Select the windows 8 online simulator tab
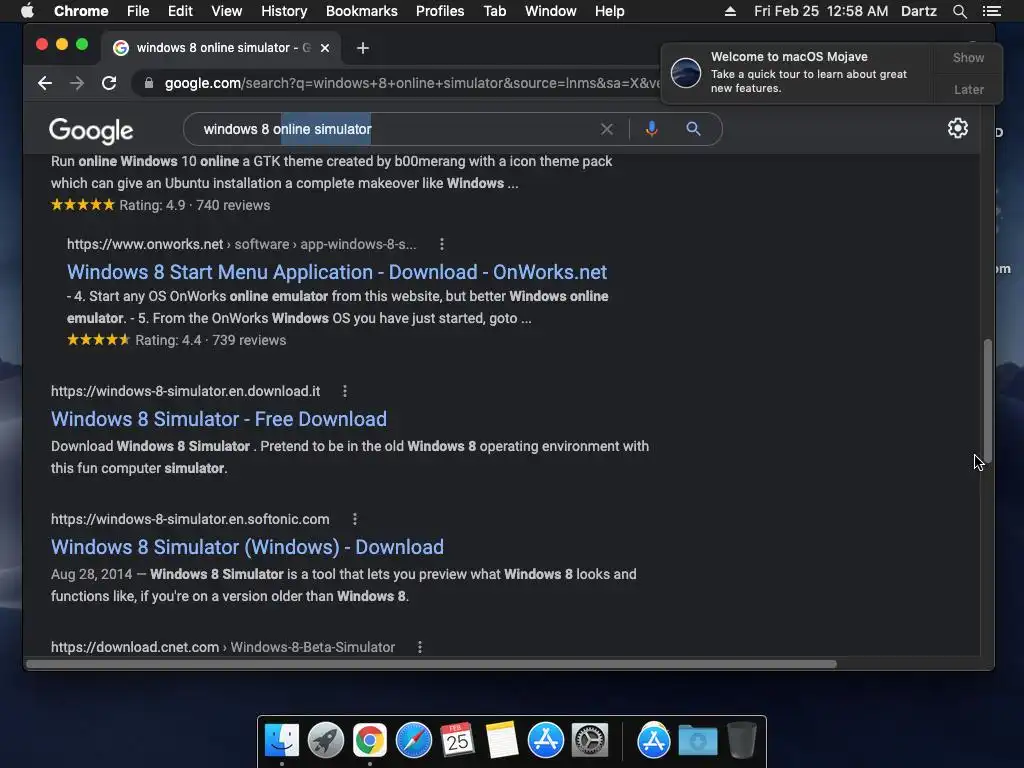Screen dimensions: 1024x768 [220, 48]
